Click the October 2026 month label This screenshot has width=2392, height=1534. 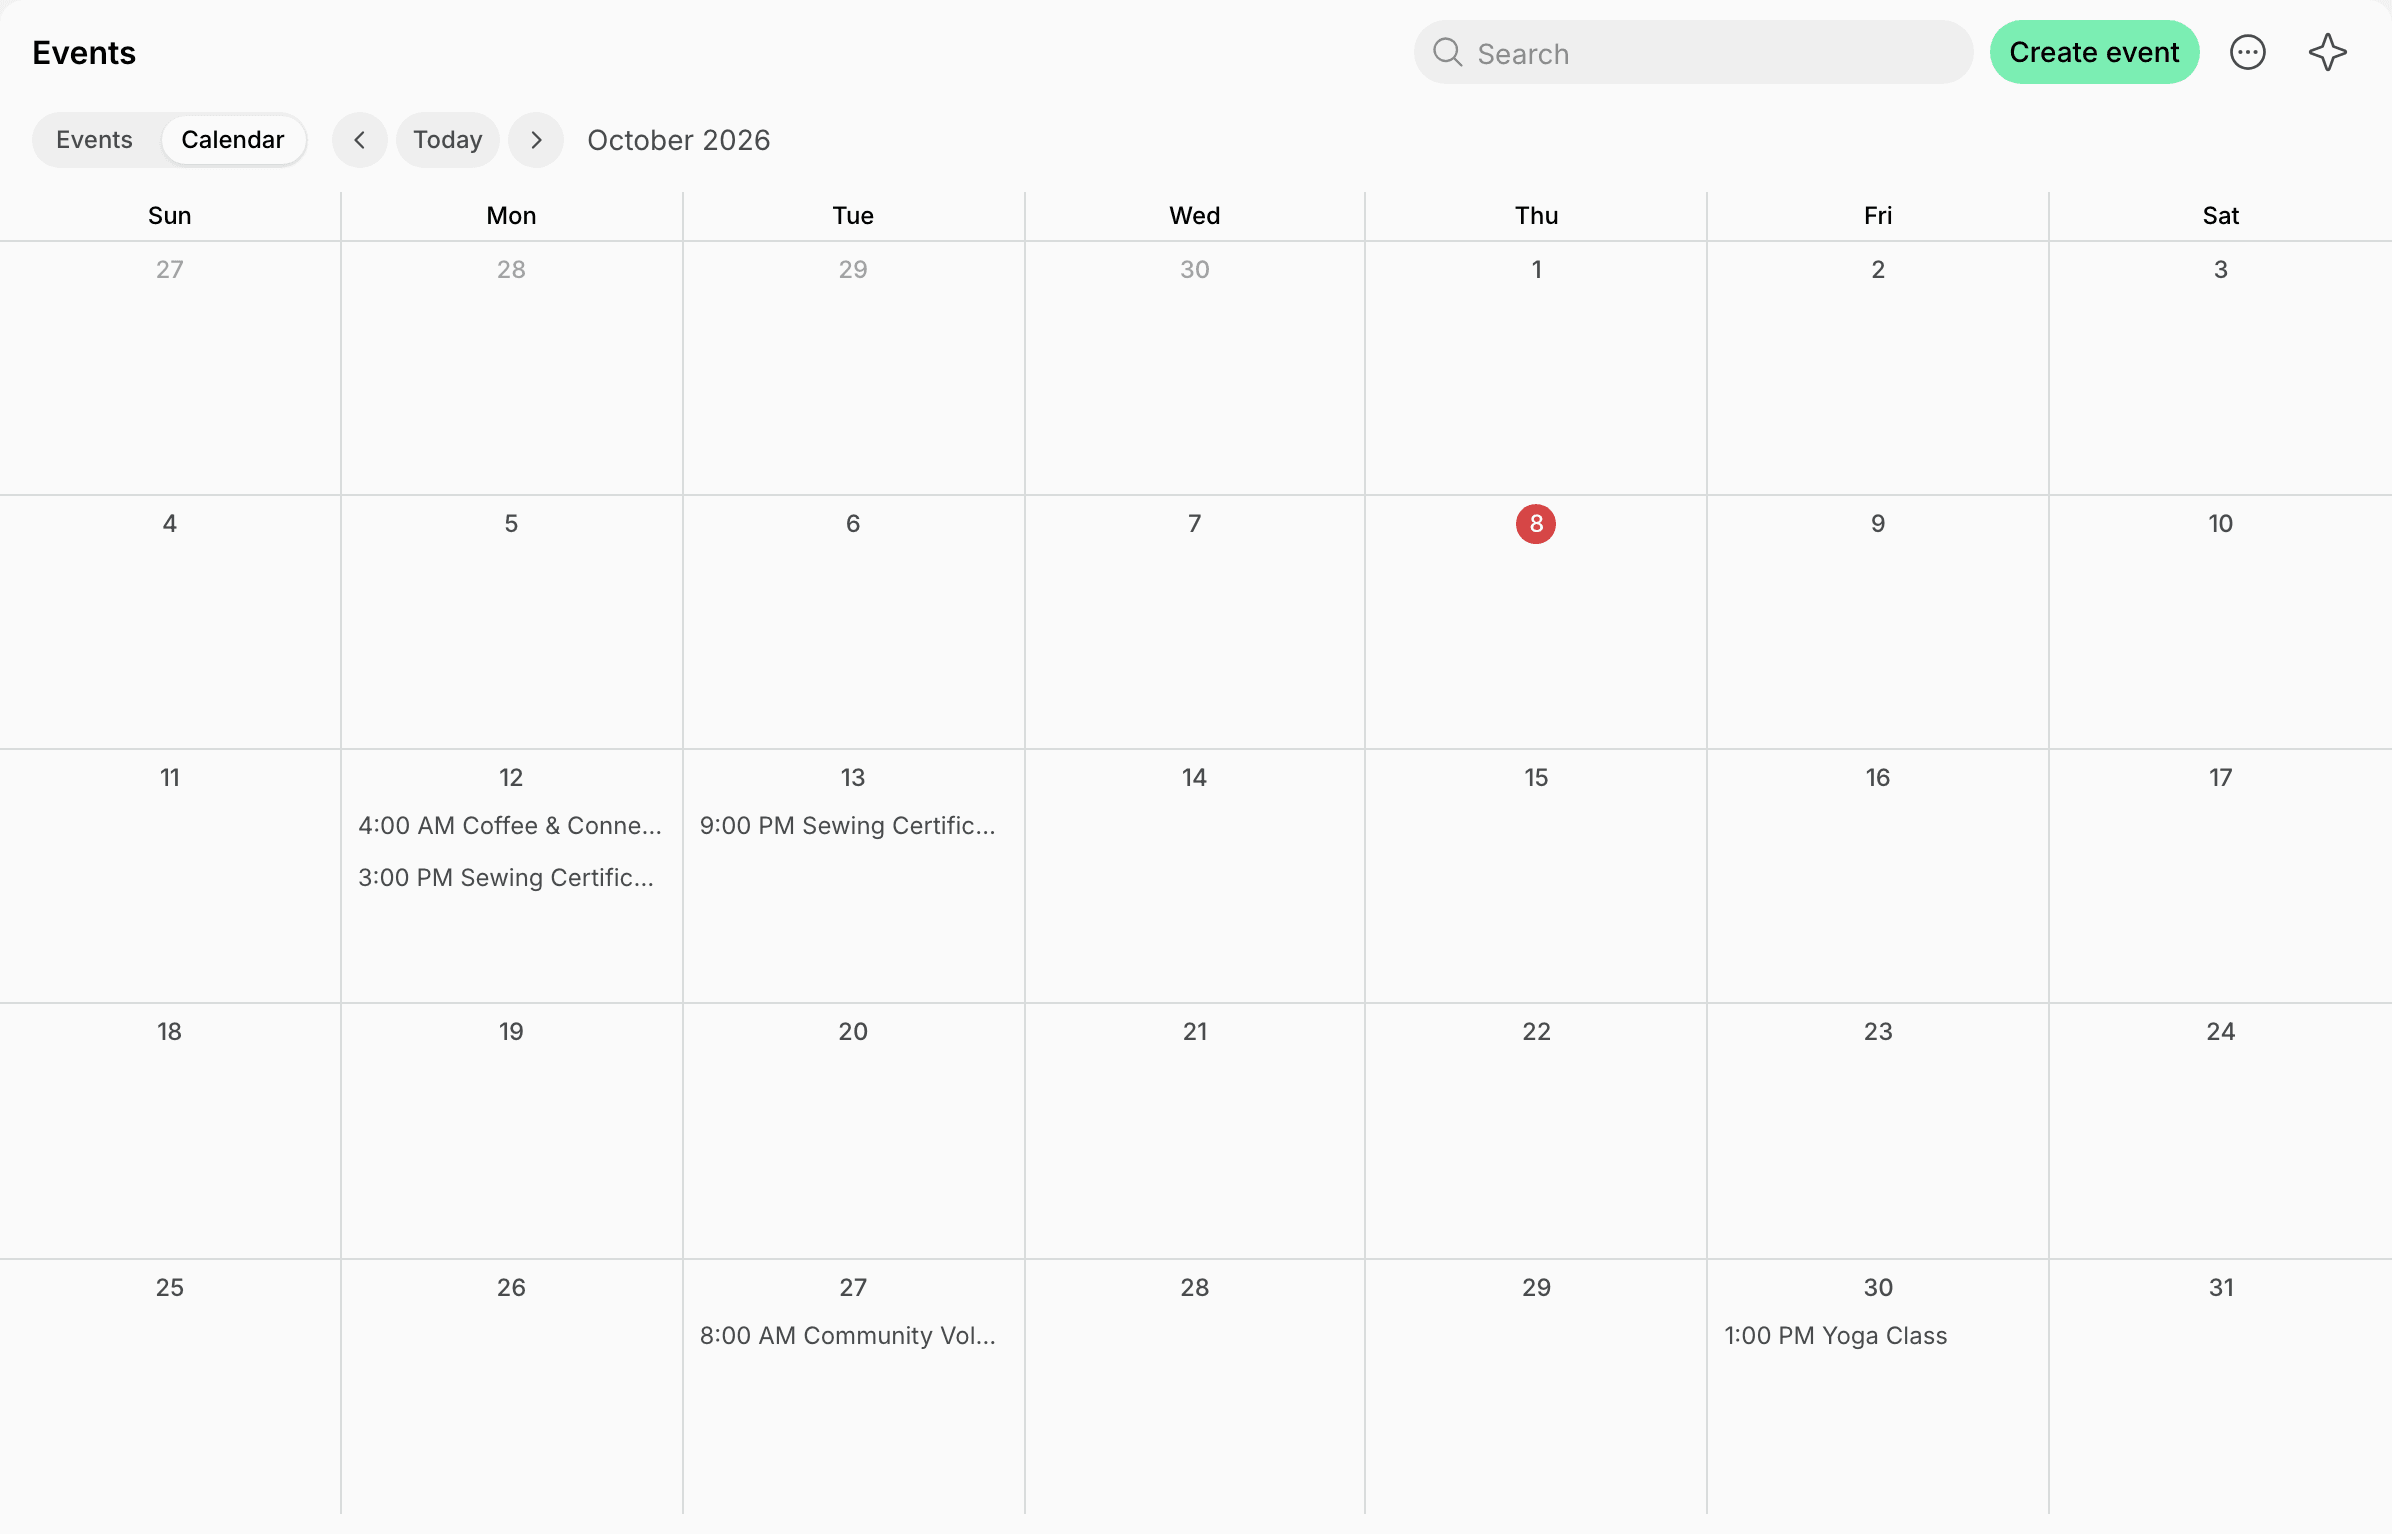678,140
